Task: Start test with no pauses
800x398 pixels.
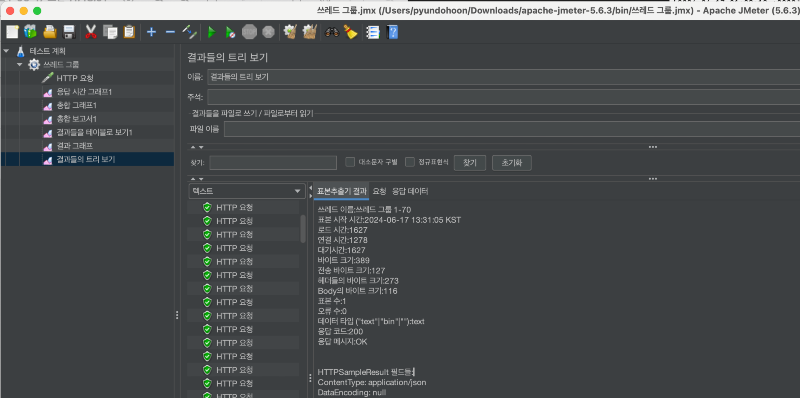Action: click(x=230, y=32)
